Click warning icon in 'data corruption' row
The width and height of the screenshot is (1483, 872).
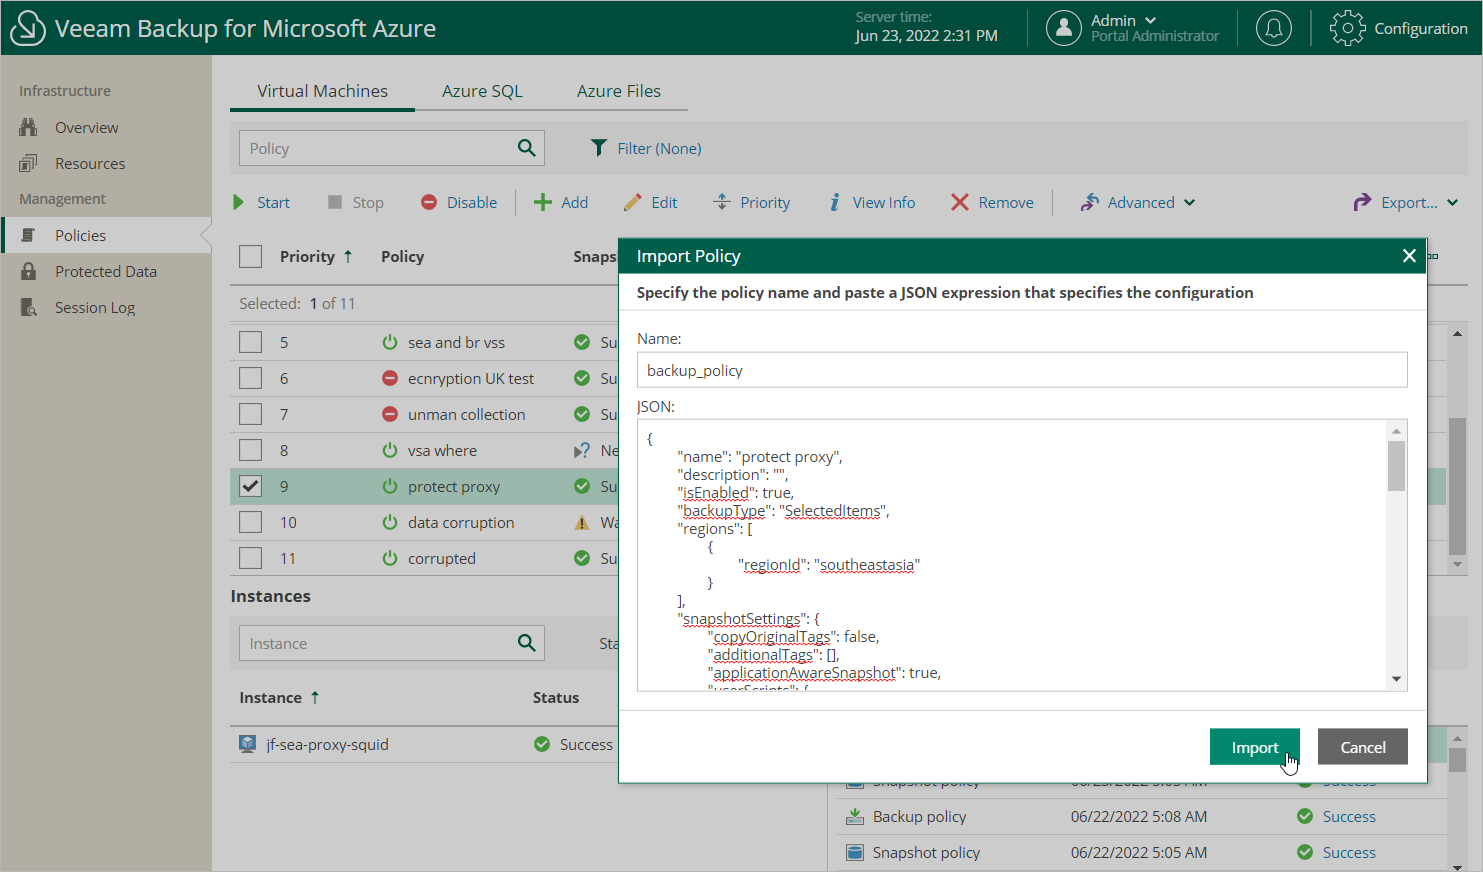pos(582,522)
